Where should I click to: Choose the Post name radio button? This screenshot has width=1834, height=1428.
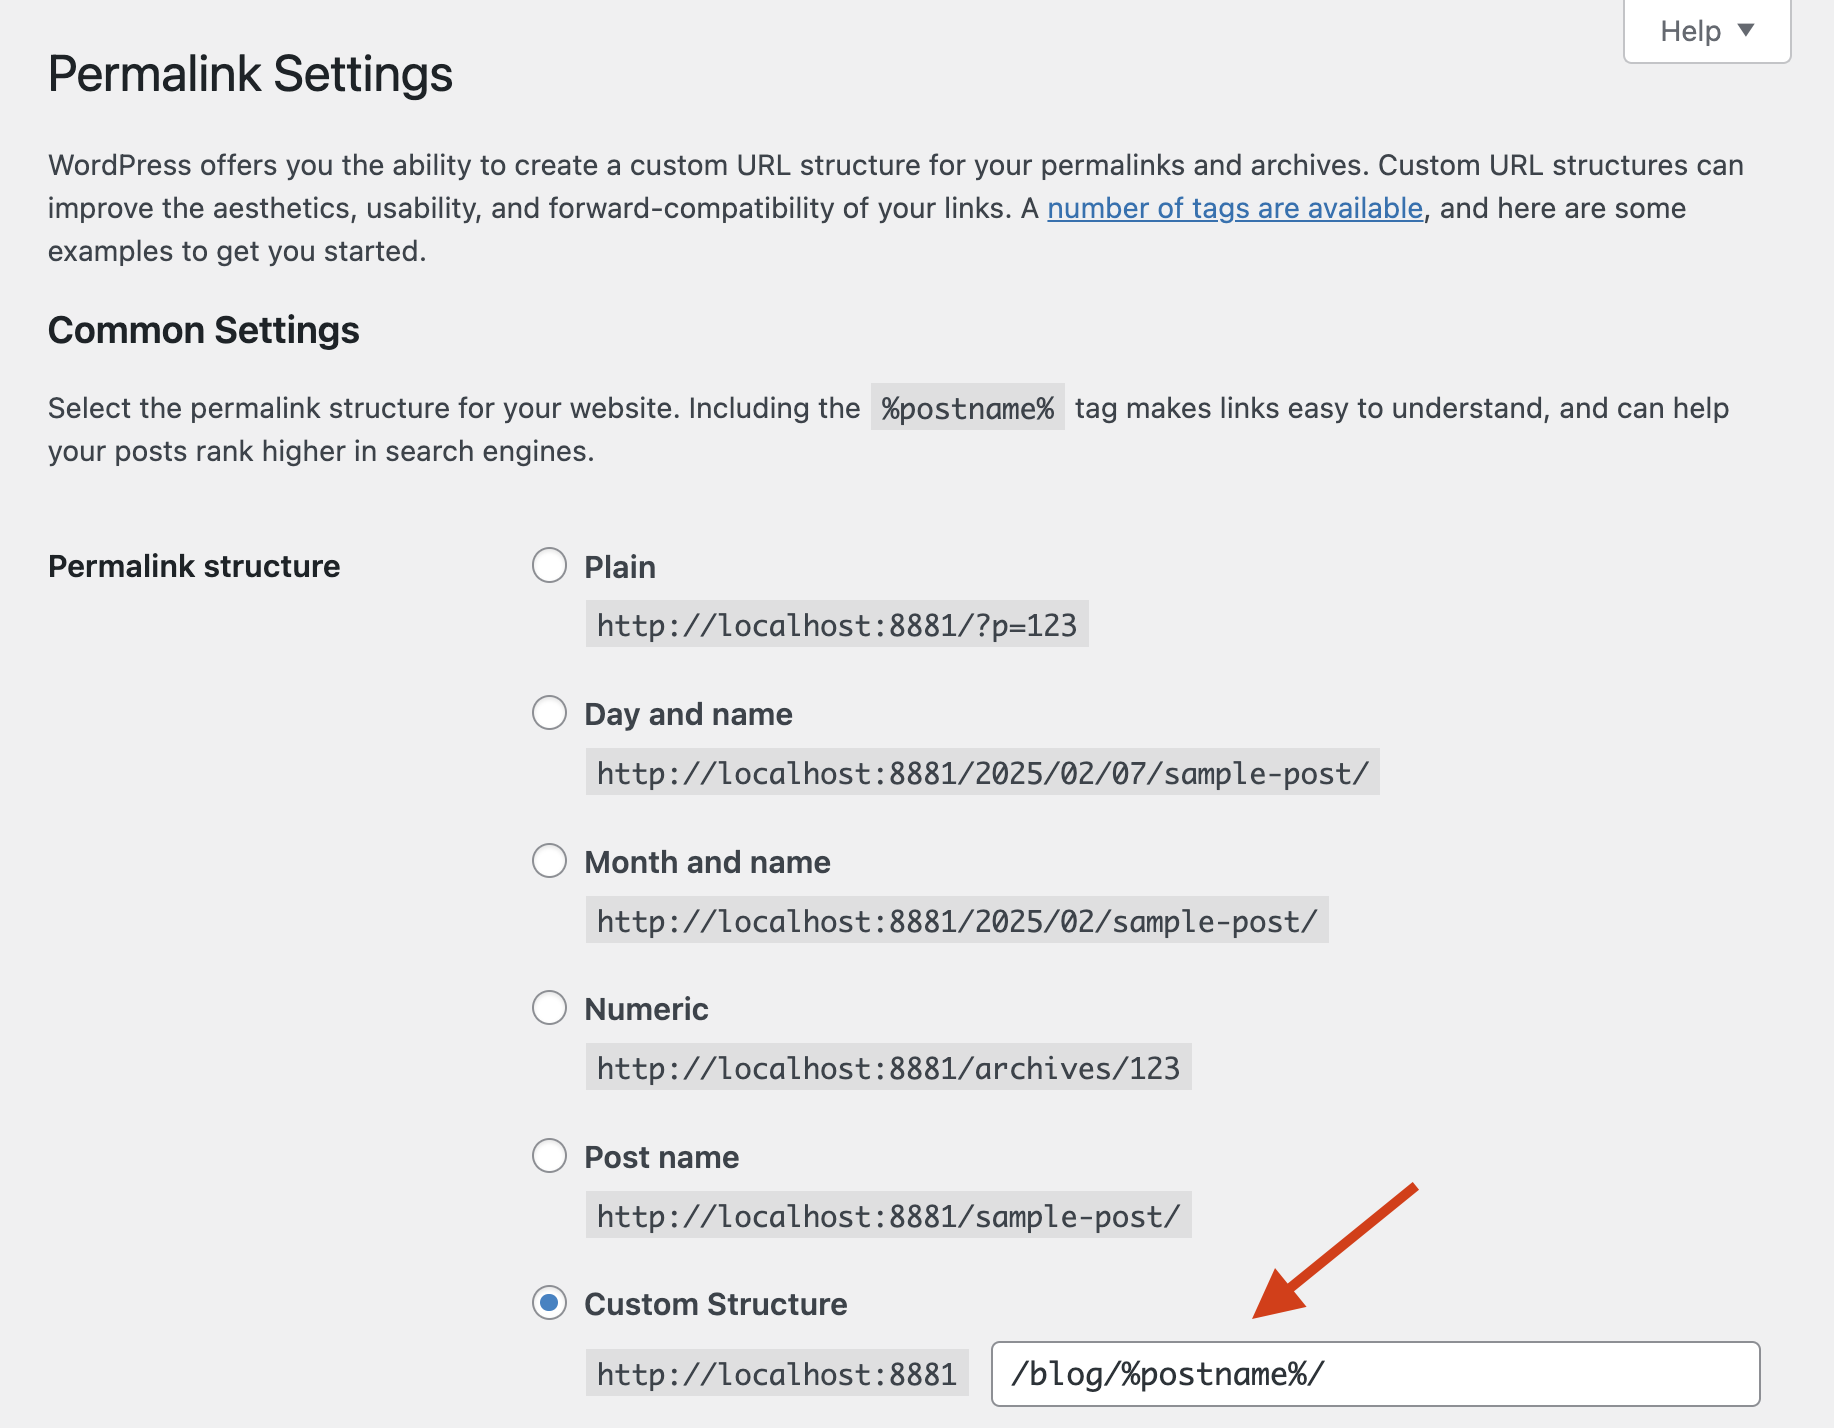(549, 1155)
